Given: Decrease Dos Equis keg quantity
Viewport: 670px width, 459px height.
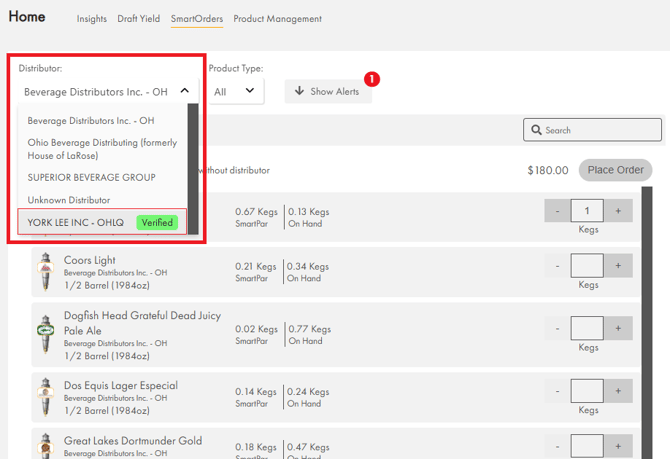Looking at the screenshot, I should pos(557,391).
